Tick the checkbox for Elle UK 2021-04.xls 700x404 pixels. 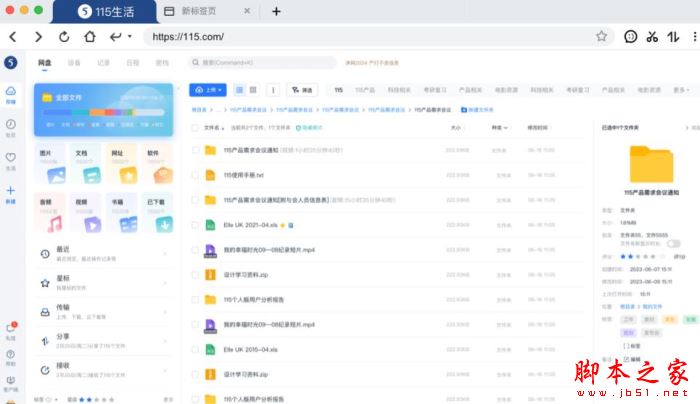click(x=195, y=225)
